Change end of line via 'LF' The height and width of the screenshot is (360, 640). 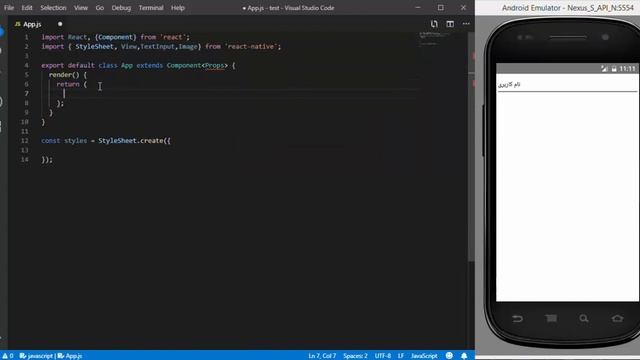click(x=400, y=356)
